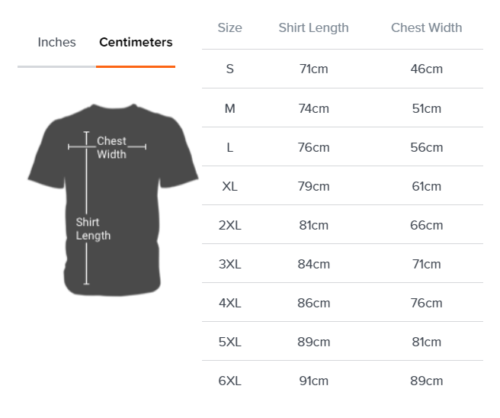Click the 89cm chest width for 6XL

click(426, 381)
